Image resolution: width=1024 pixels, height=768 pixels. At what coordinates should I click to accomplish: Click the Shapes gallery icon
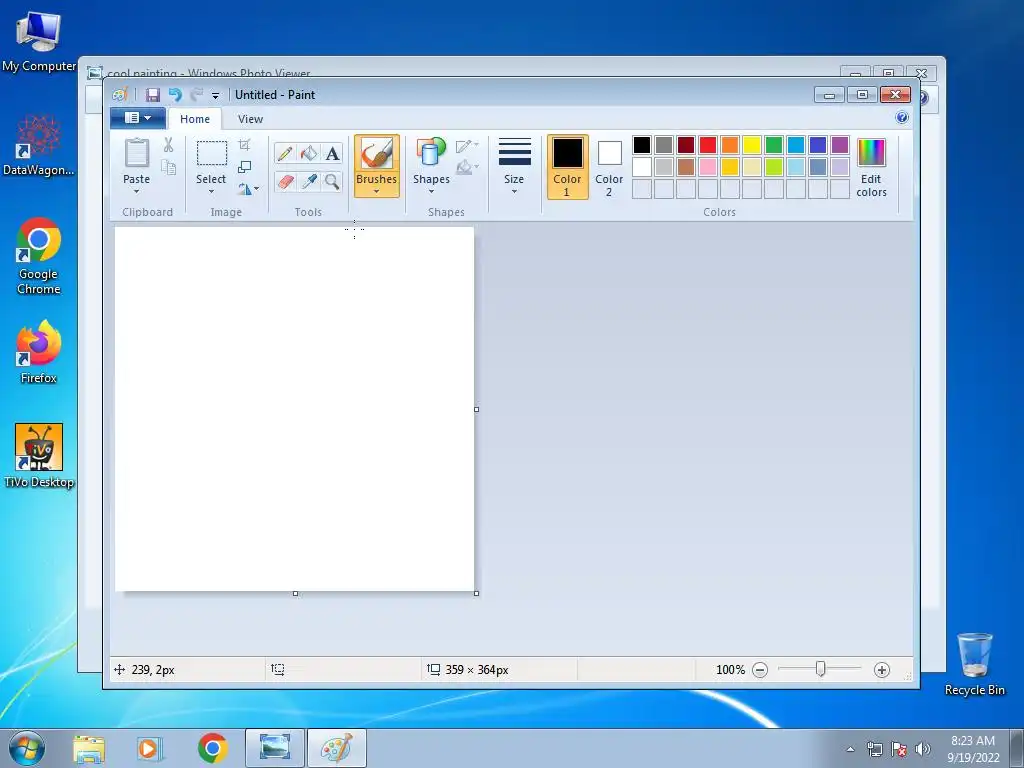coord(431,153)
